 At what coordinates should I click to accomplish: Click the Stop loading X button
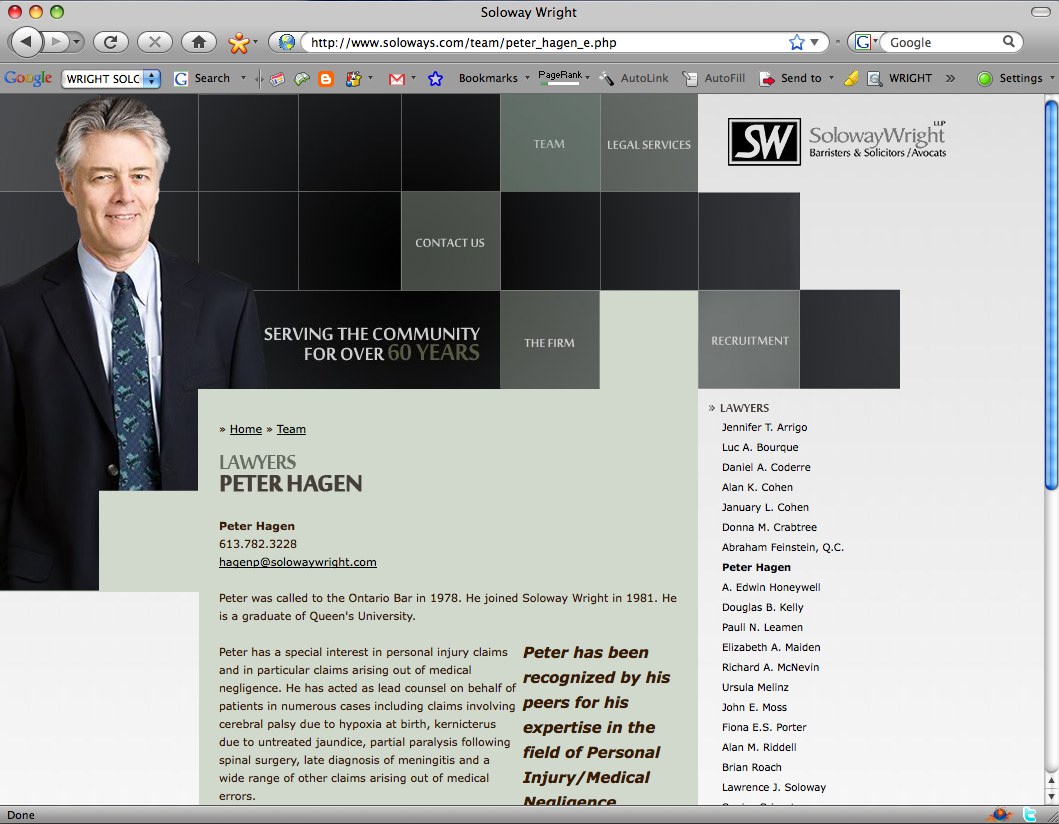155,42
